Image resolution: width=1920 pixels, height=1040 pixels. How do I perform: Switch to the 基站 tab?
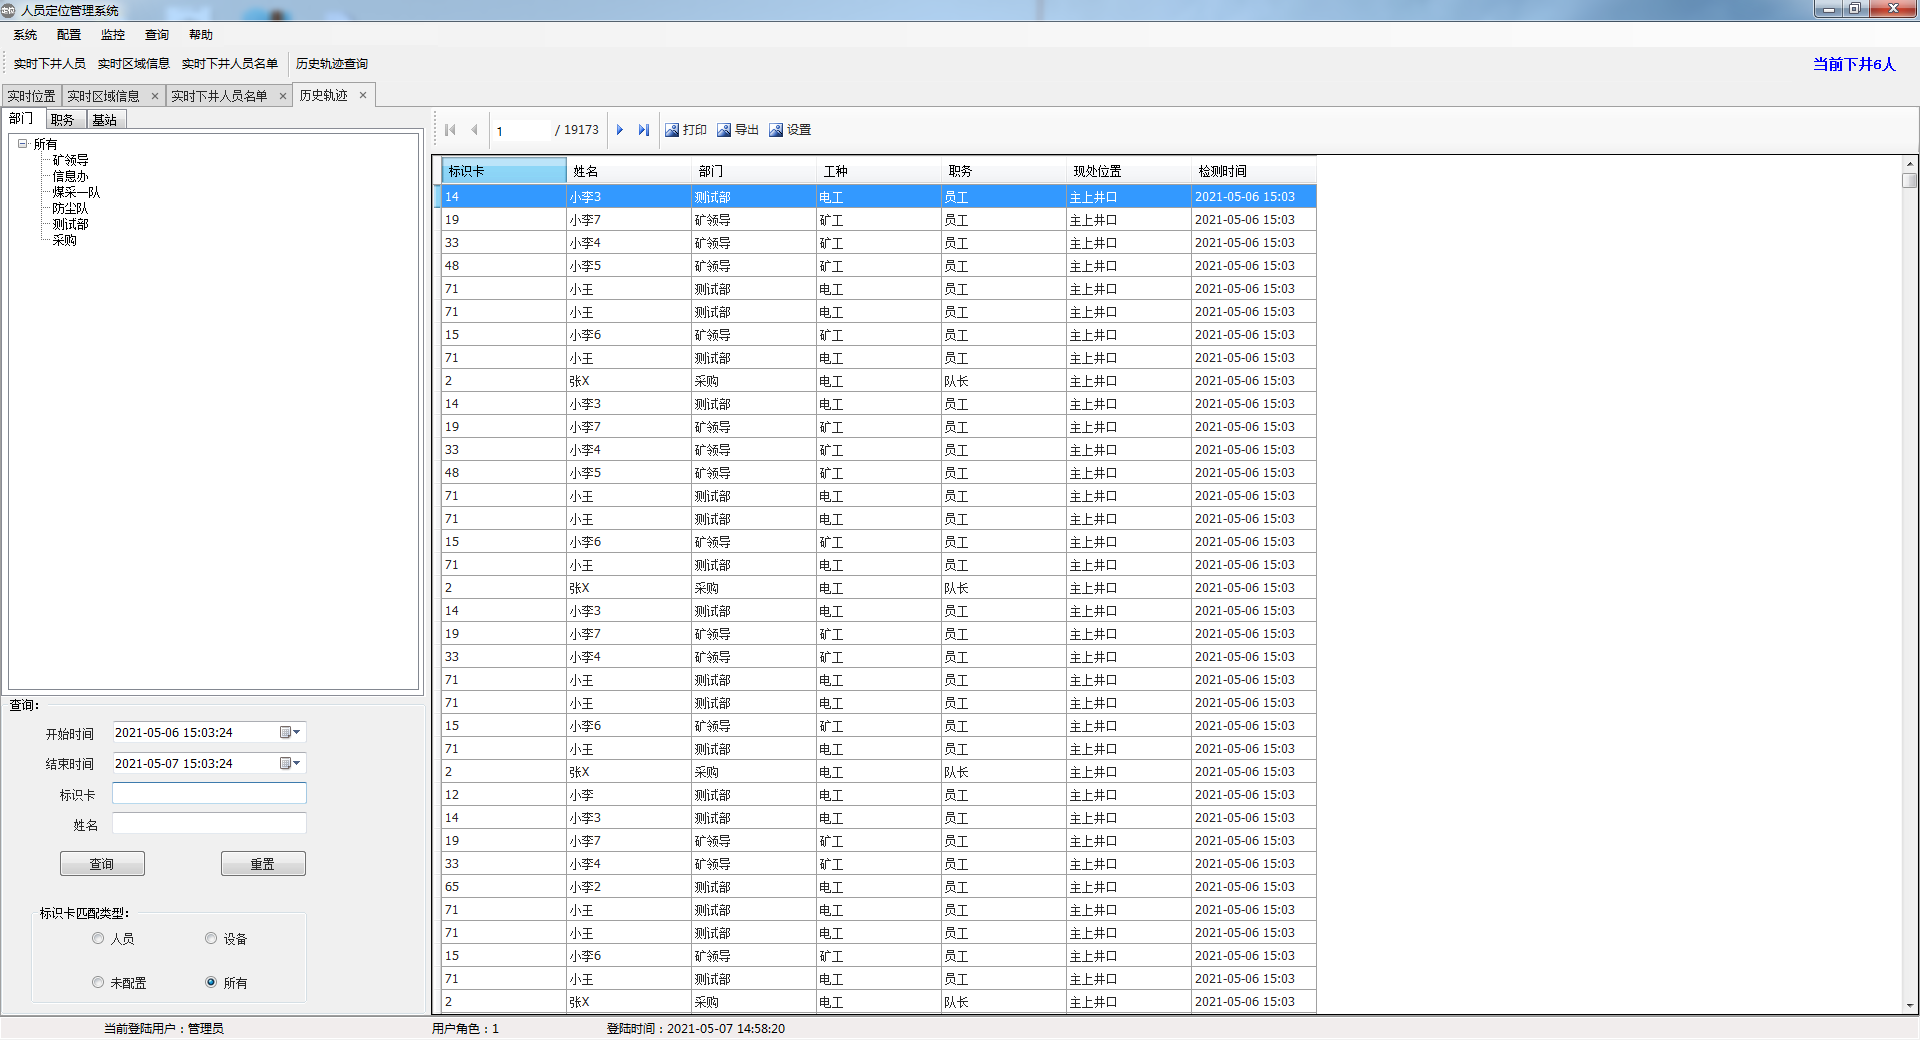pyautogui.click(x=105, y=120)
